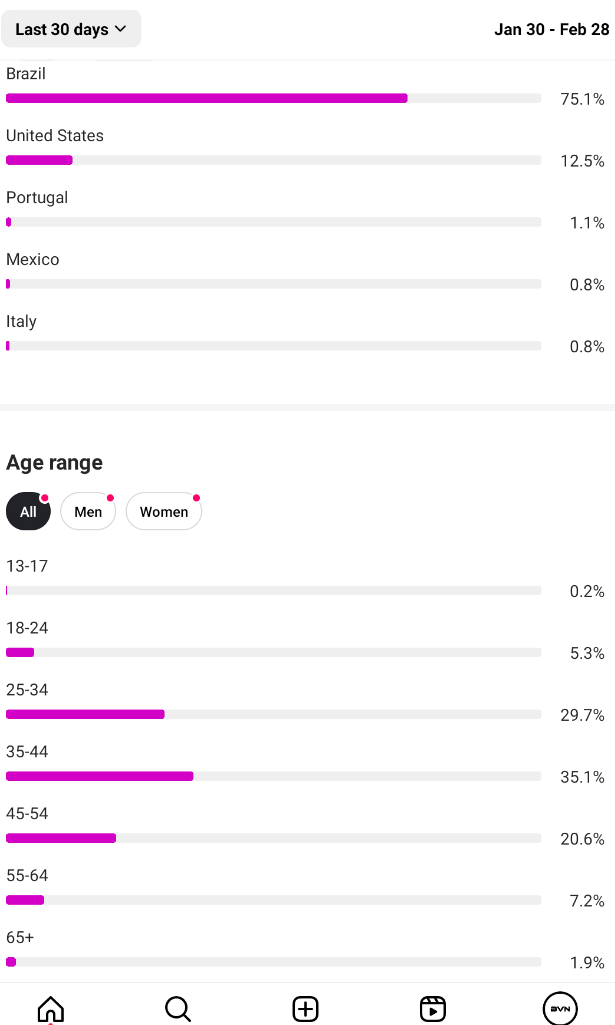Click the Age range heading

pyautogui.click(x=54, y=463)
